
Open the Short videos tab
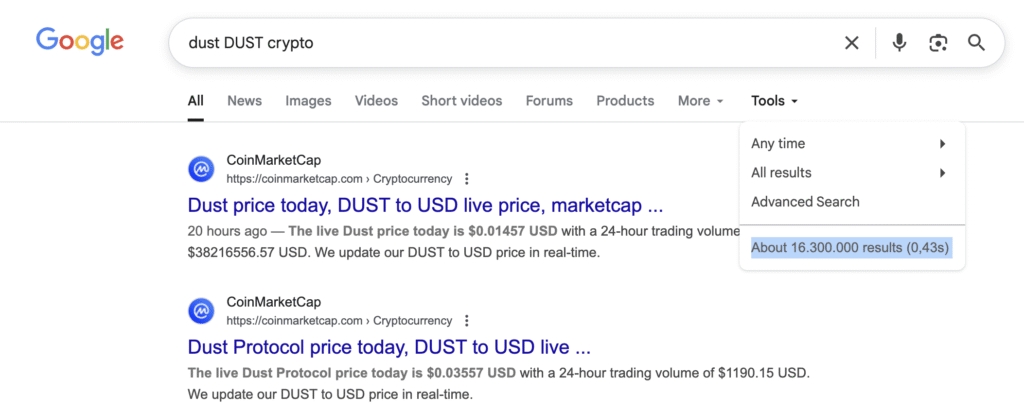pyautogui.click(x=461, y=101)
